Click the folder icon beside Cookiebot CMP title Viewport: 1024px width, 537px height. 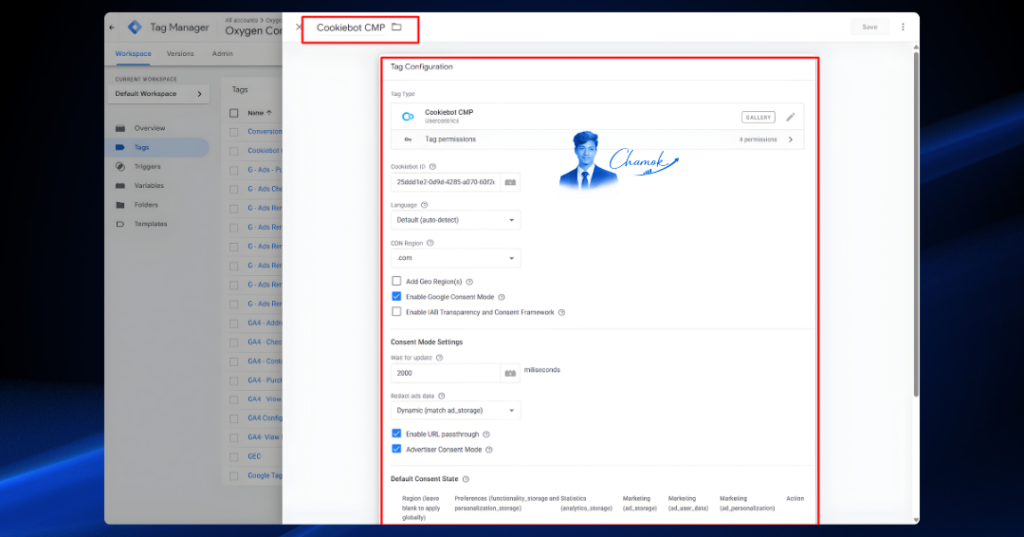[x=396, y=27]
